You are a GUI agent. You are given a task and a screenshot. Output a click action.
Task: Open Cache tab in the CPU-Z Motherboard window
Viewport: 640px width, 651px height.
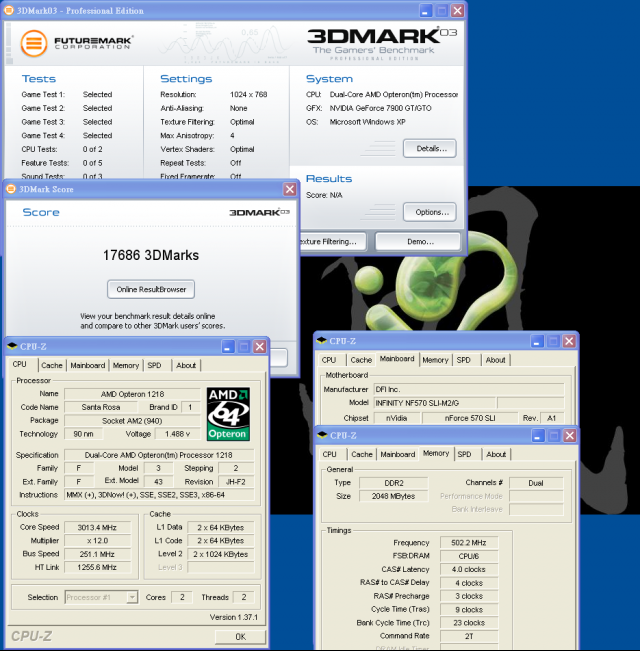[361, 360]
